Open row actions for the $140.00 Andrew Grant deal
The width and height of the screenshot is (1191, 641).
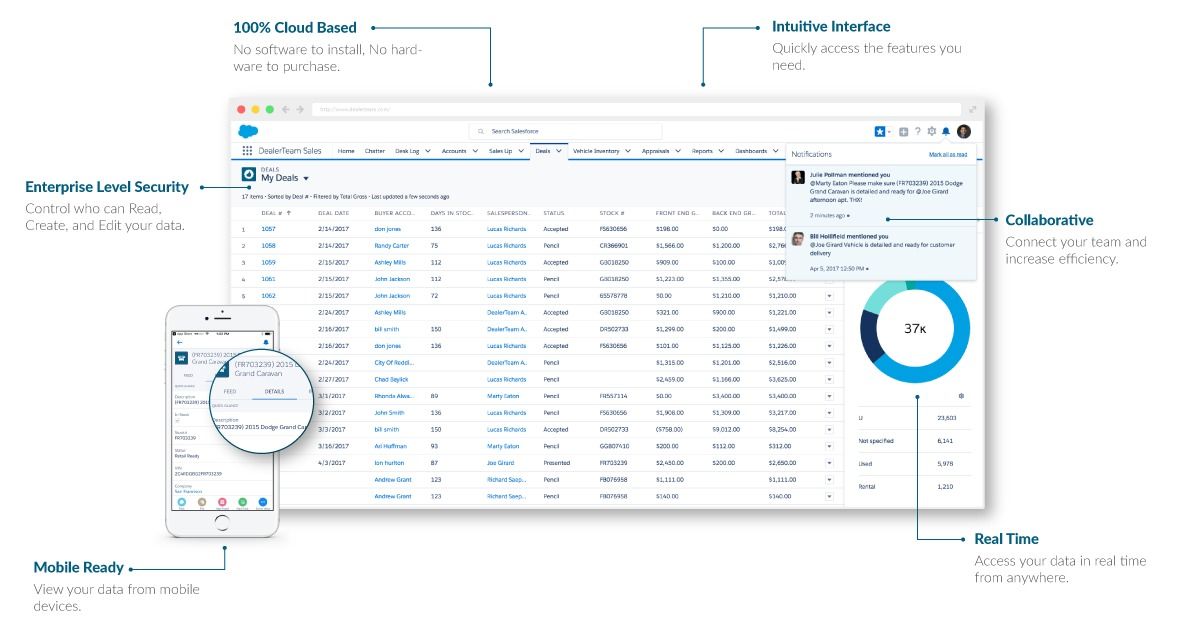pos(829,496)
